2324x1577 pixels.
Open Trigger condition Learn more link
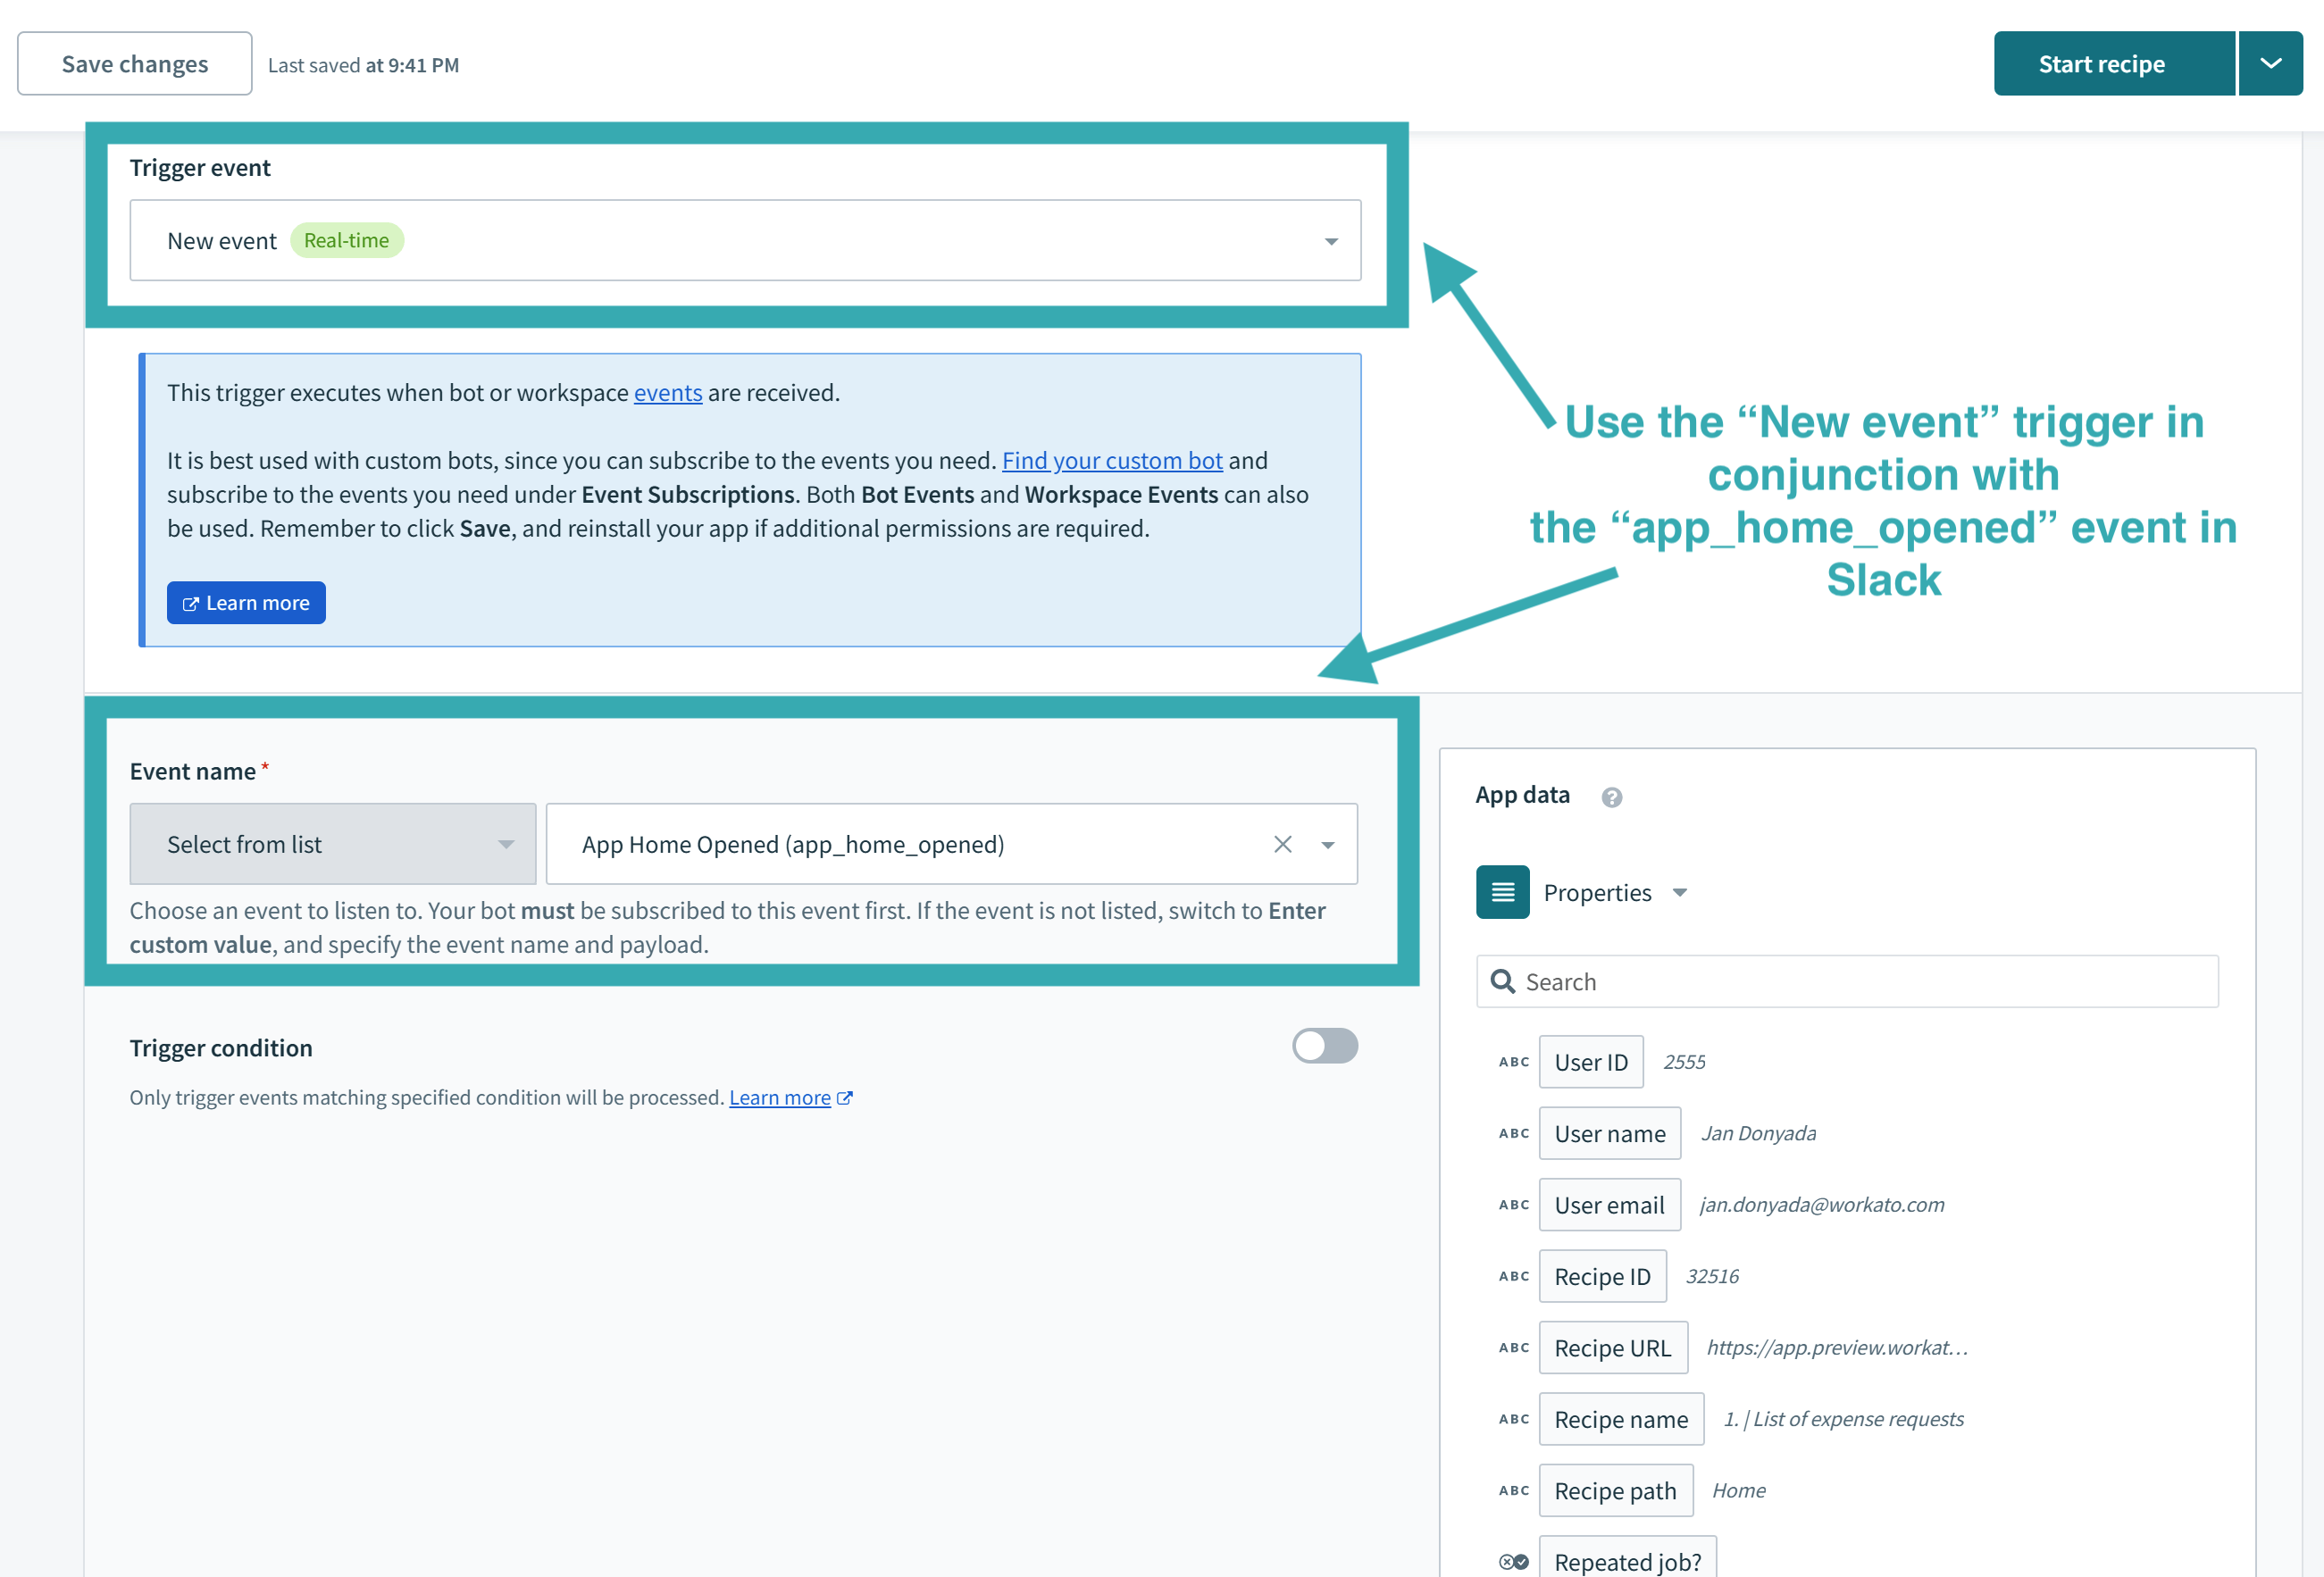[x=780, y=1098]
